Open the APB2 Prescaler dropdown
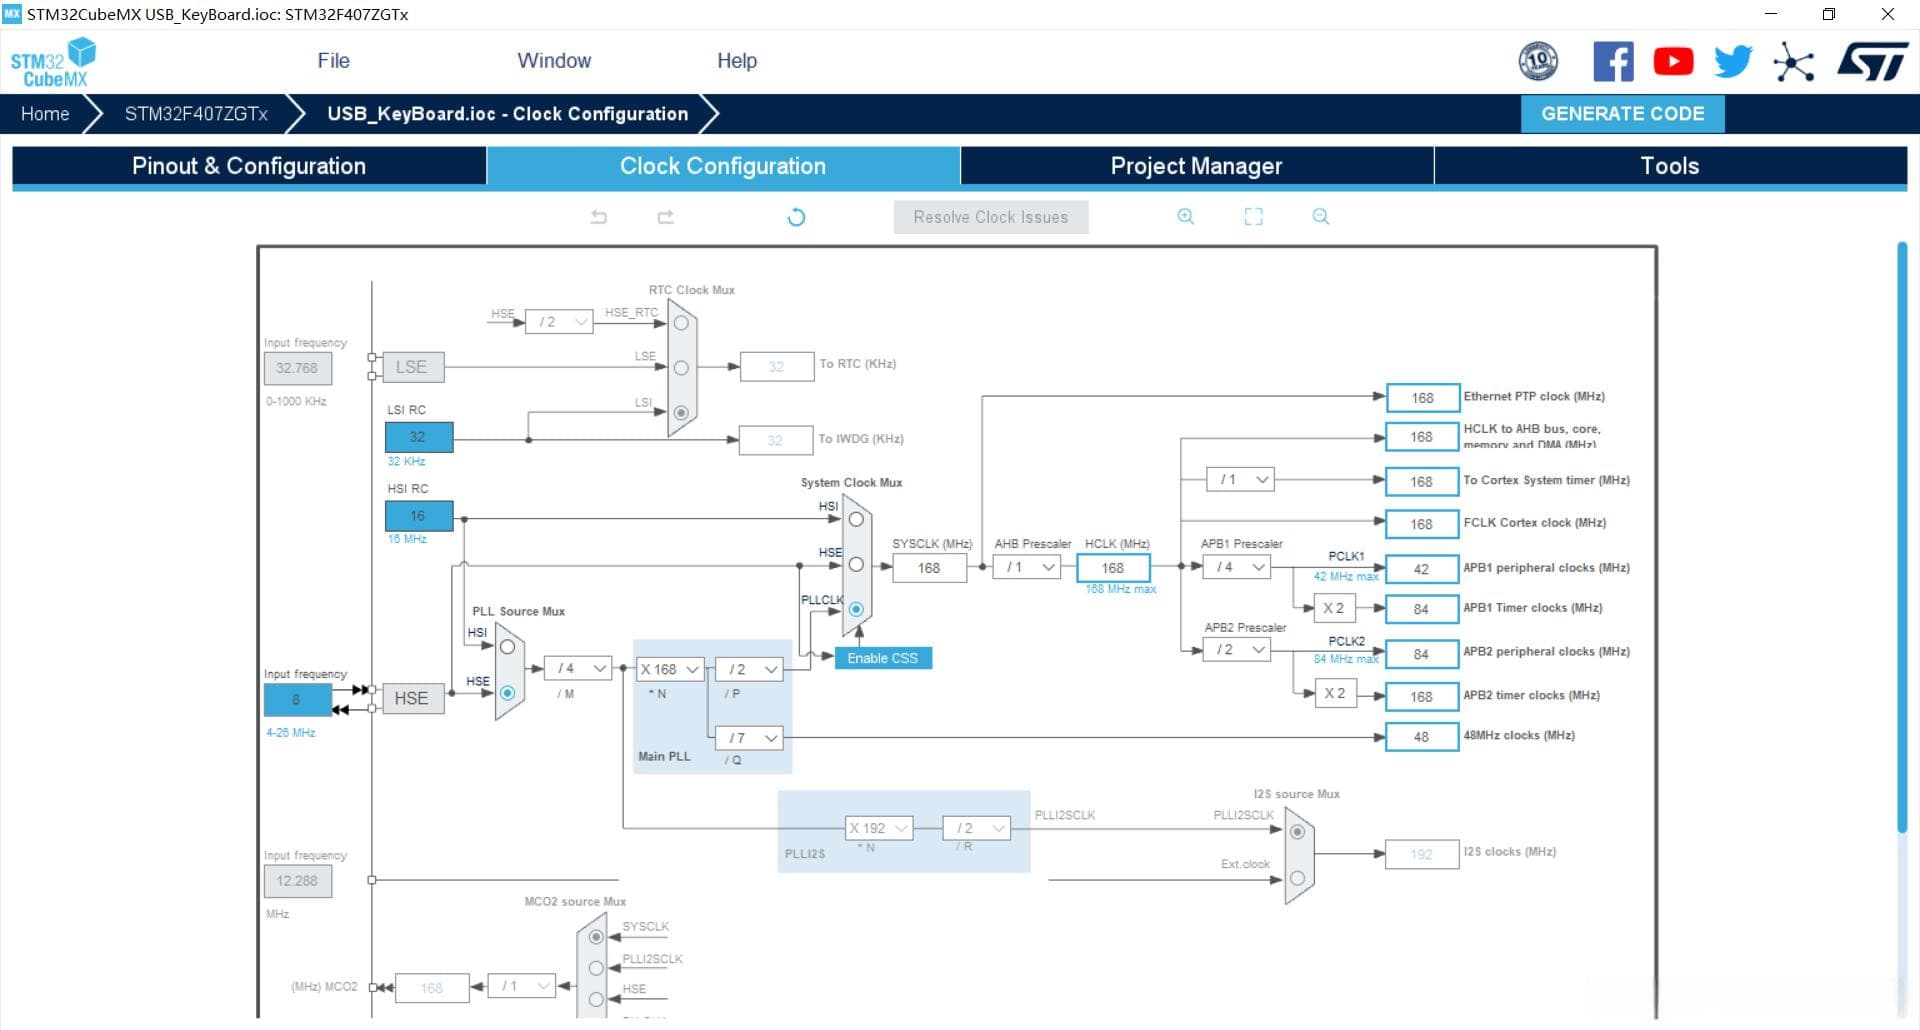The height and width of the screenshot is (1030, 1920). (x=1237, y=650)
